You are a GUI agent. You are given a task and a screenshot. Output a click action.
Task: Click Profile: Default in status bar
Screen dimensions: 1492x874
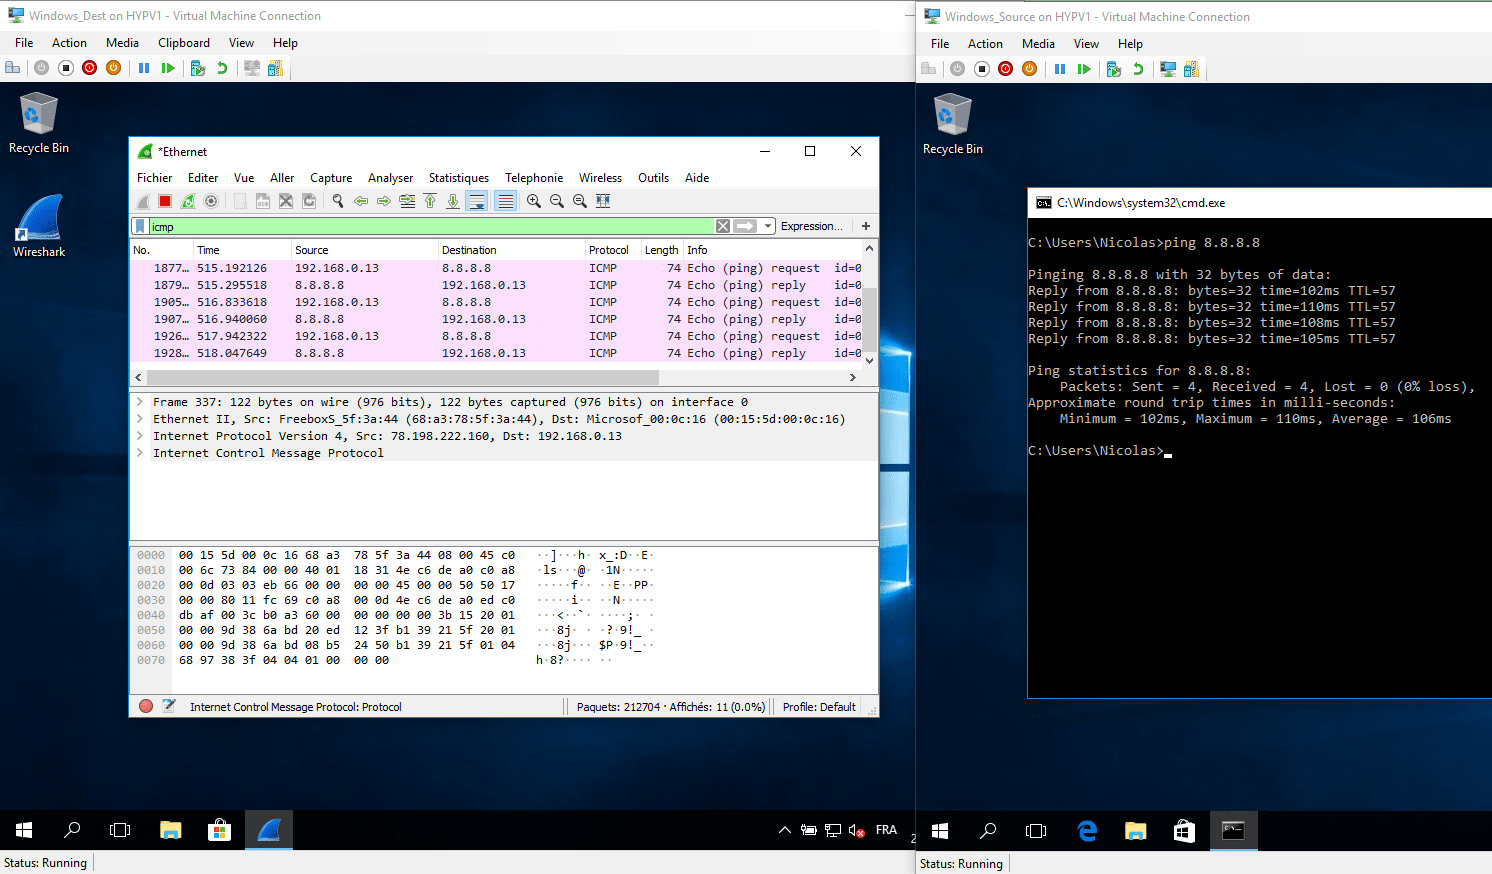(819, 707)
